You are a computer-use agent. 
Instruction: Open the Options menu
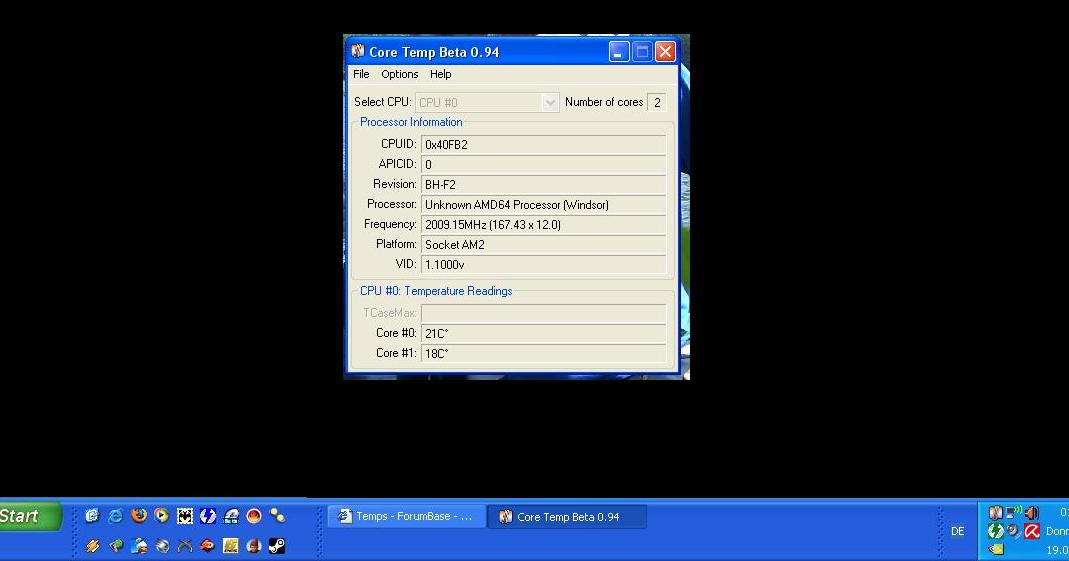[x=400, y=74]
